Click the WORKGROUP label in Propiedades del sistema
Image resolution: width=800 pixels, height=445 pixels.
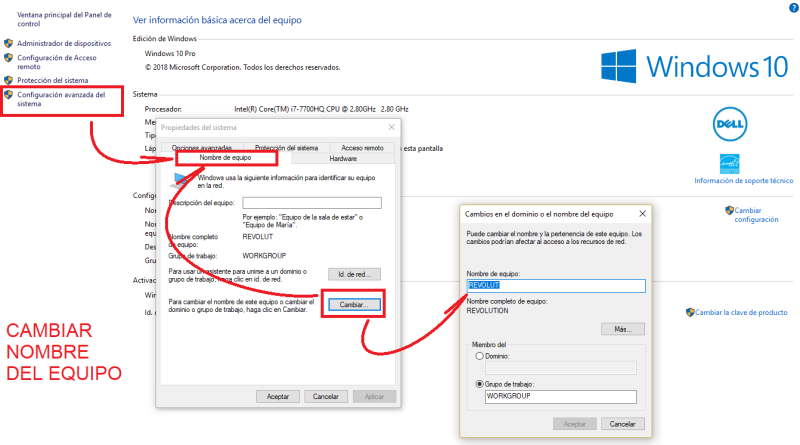tap(264, 256)
